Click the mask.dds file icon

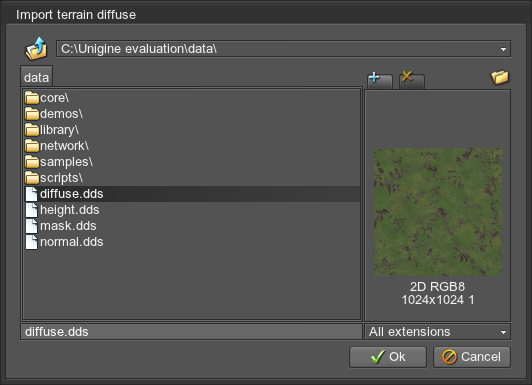click(32, 226)
